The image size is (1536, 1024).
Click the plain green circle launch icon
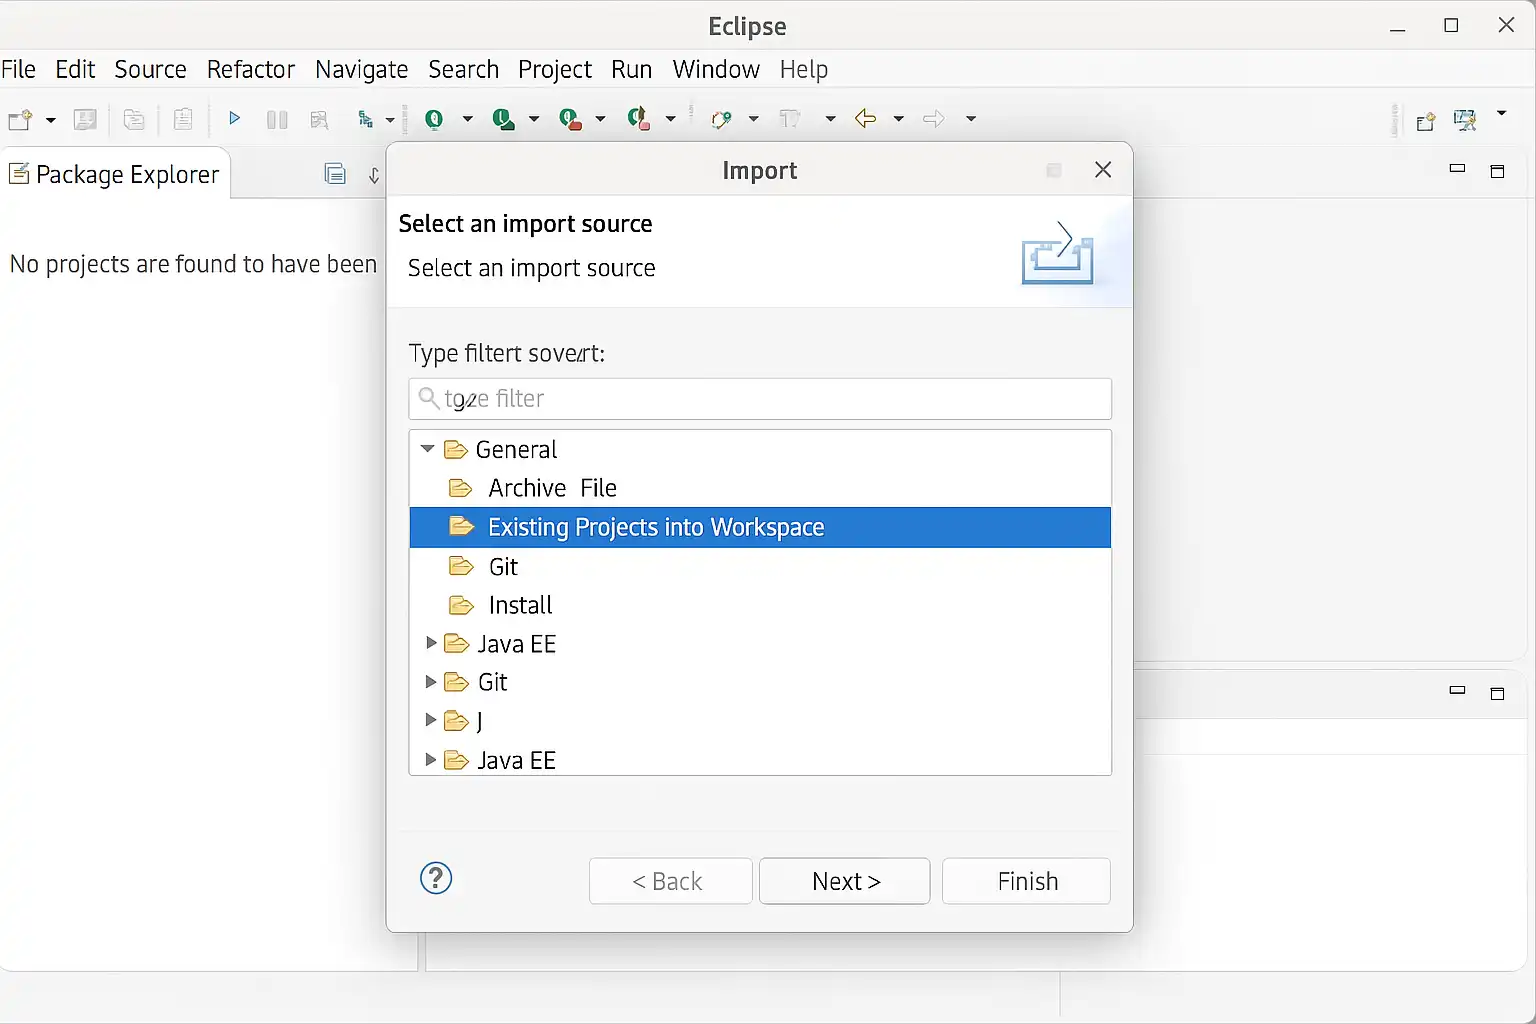(434, 119)
